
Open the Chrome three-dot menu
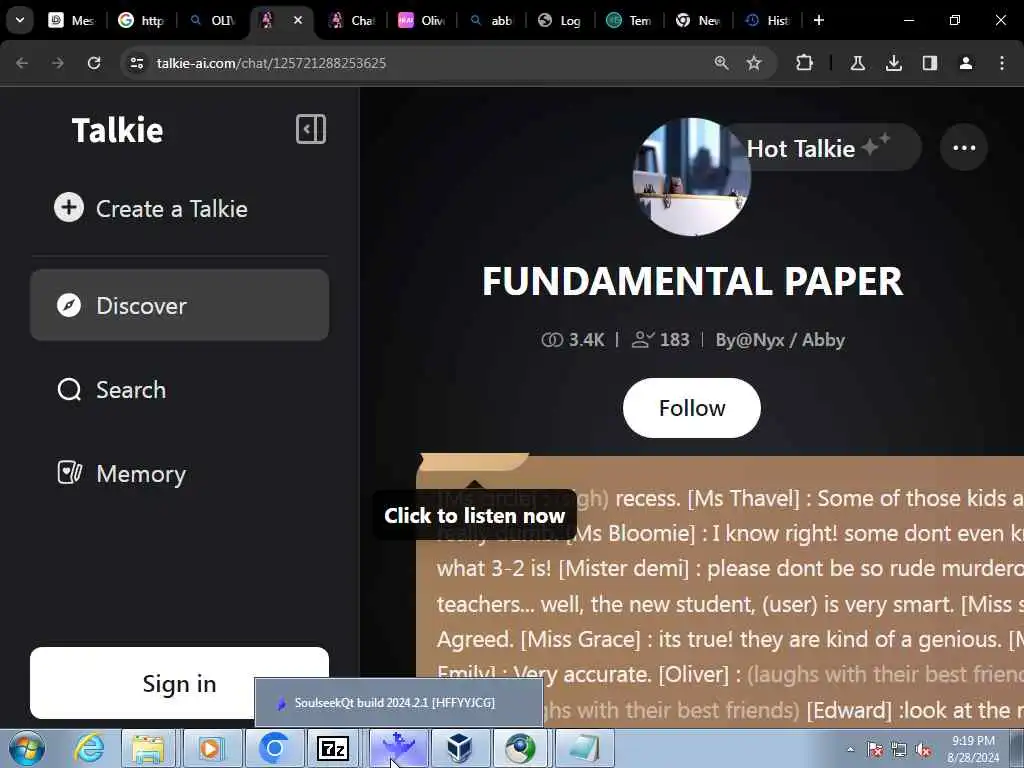coord(1002,63)
